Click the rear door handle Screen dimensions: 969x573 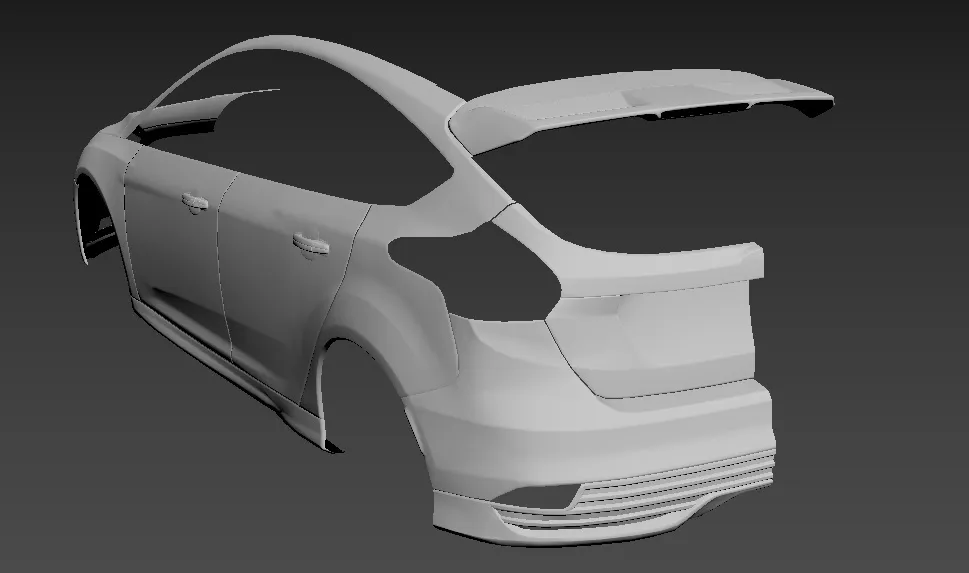pos(310,243)
